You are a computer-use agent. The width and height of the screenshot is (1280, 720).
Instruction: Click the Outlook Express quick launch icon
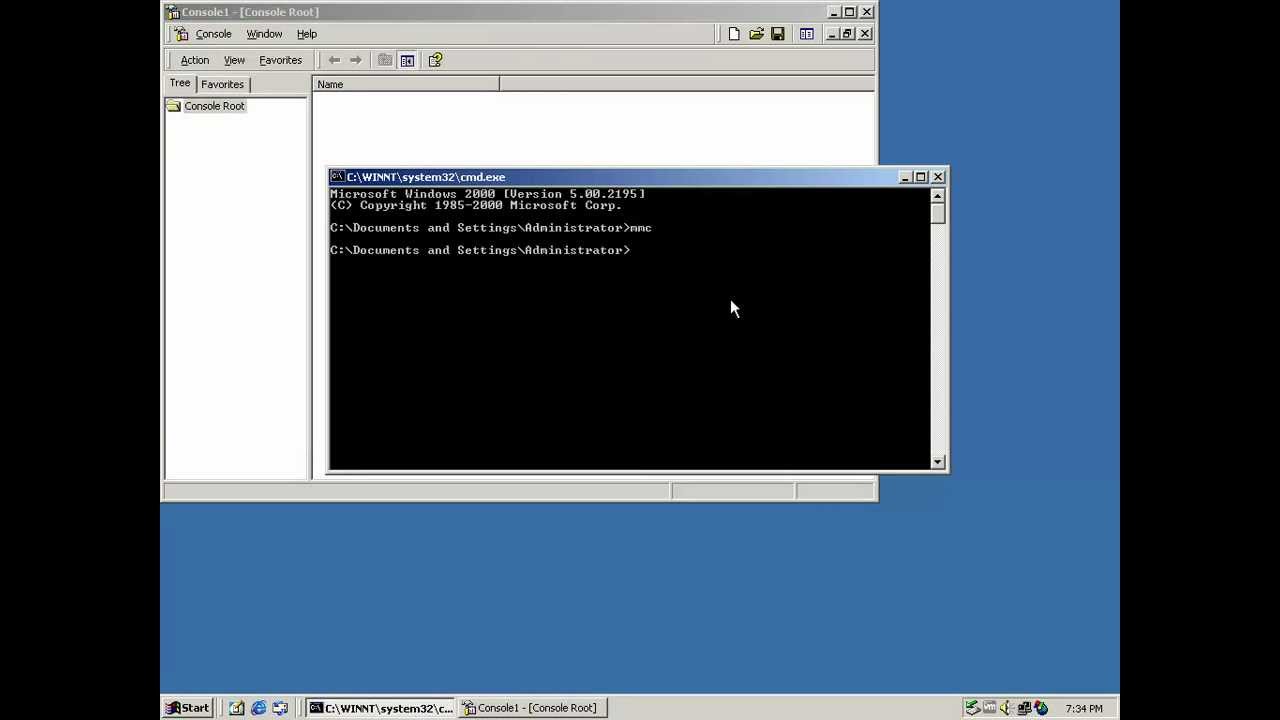[x=280, y=708]
